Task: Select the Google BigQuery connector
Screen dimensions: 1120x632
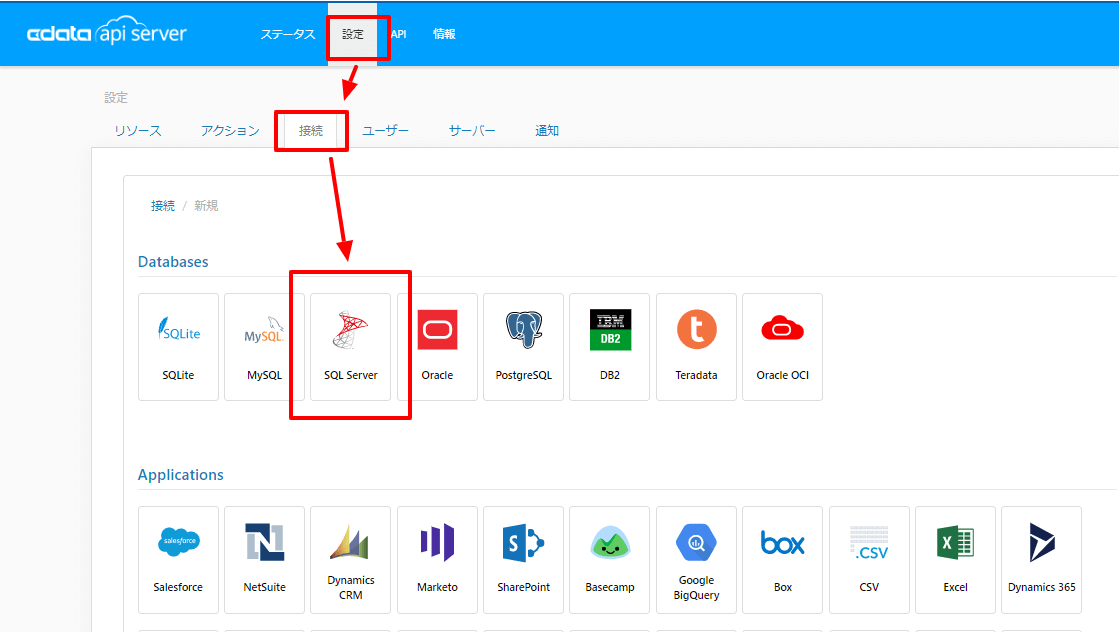Action: [x=696, y=560]
